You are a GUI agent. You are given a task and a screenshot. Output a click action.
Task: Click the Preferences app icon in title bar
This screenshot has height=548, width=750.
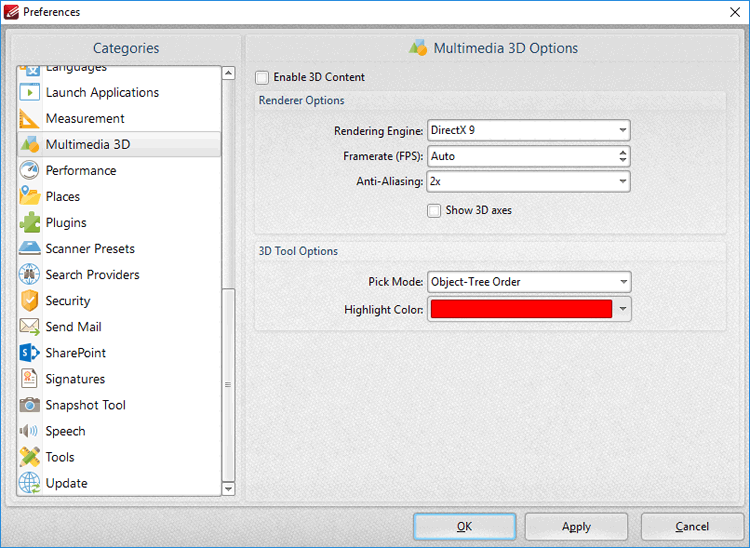tap(11, 12)
